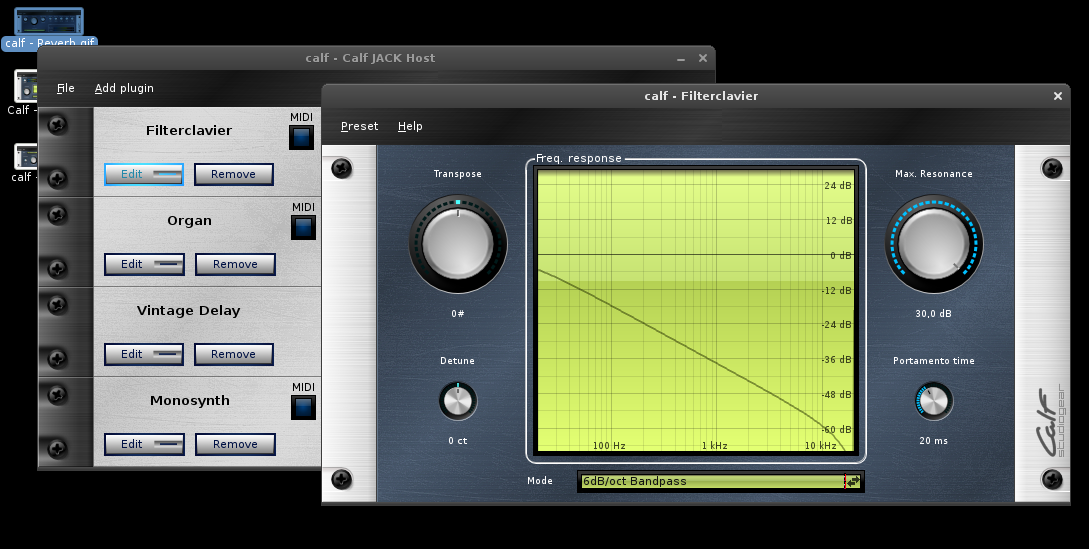Viewport: 1089px width, 549px height.
Task: Click the Monosynth title in plugin rack
Action: tap(190, 401)
